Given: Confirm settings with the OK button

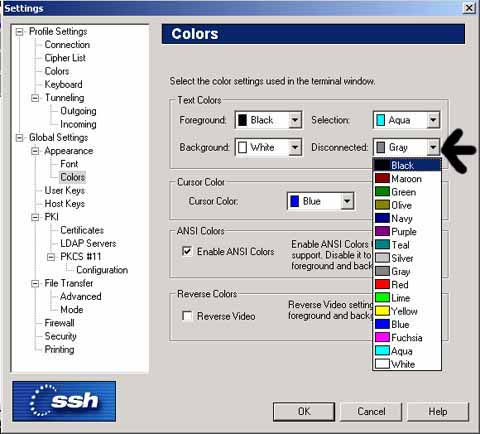Looking at the screenshot, I should pos(304,412).
